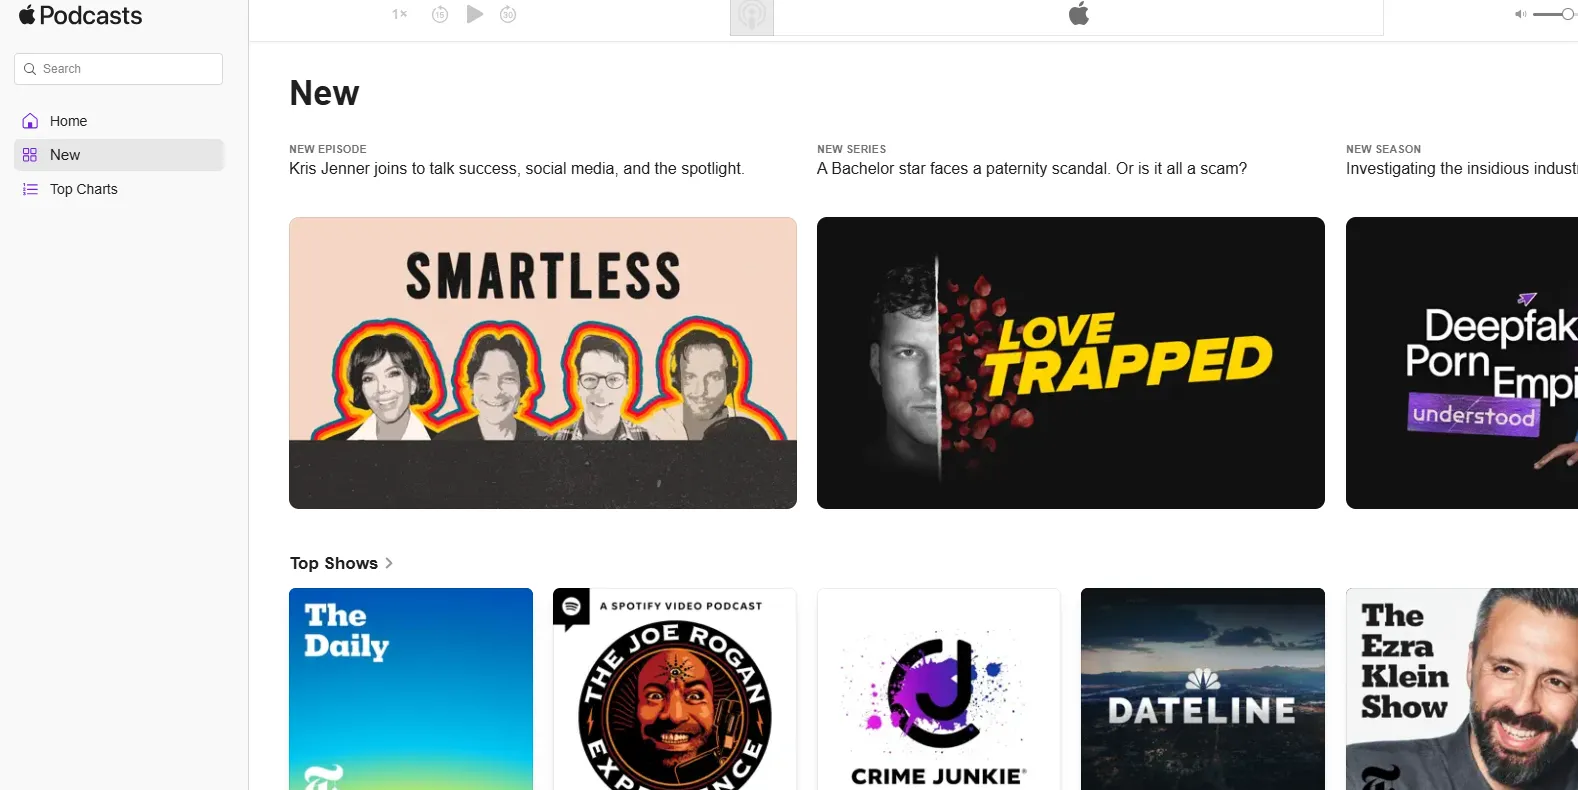
Task: Click the skip back 15 seconds icon
Action: click(x=440, y=14)
